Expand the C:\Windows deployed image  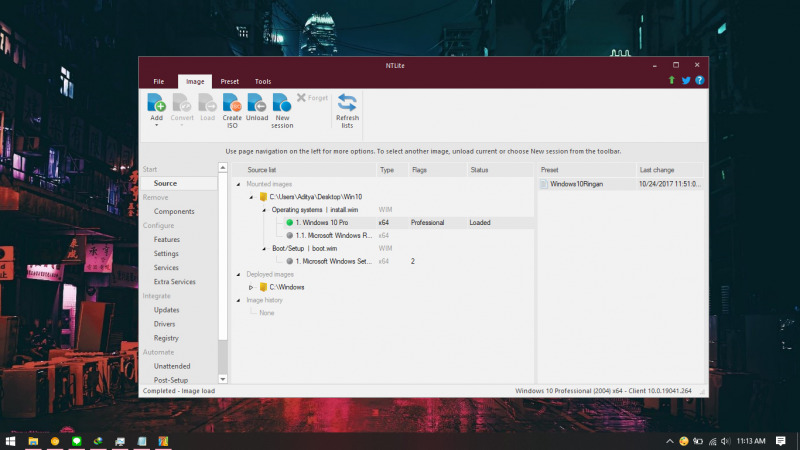251,287
